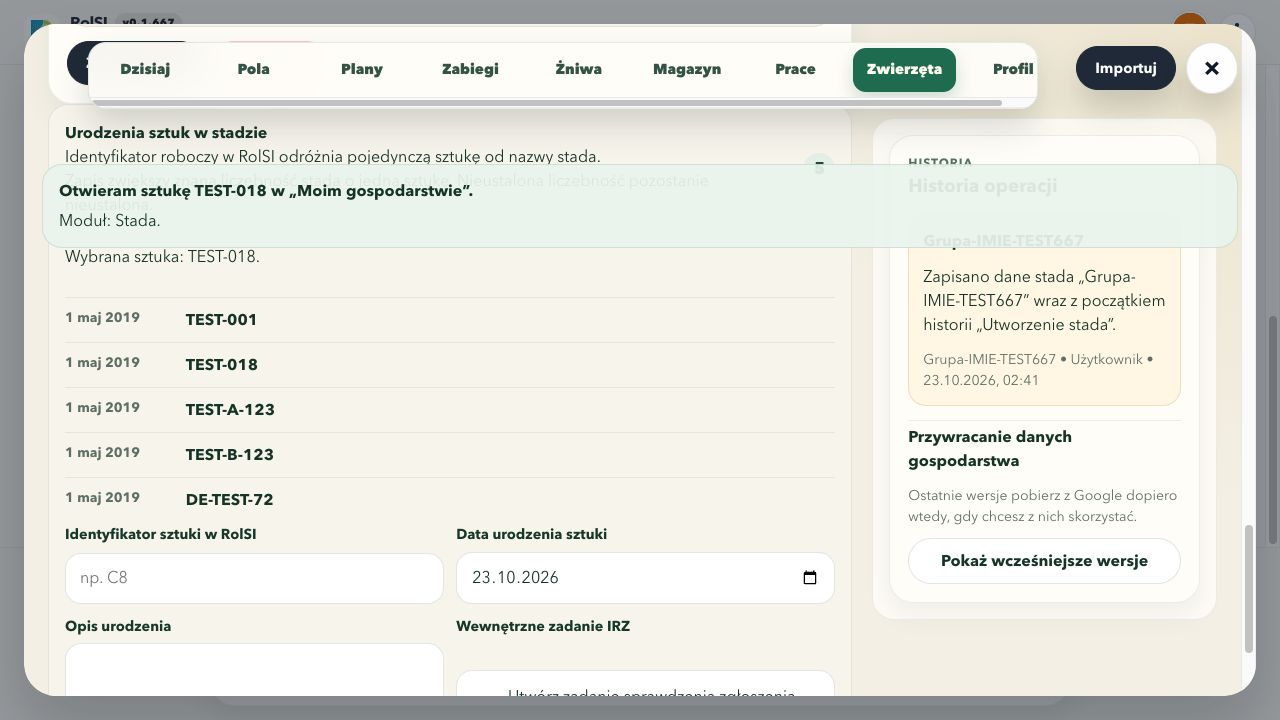Close the dialog with the X button
This screenshot has height=720, width=1280.
click(x=1212, y=69)
